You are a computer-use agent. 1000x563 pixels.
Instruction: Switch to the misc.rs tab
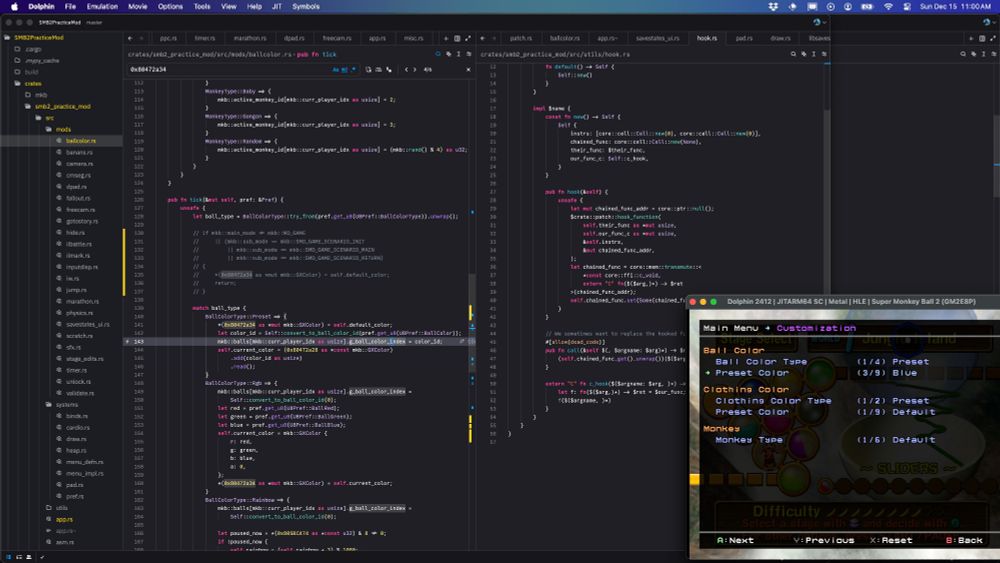pyautogui.click(x=413, y=38)
